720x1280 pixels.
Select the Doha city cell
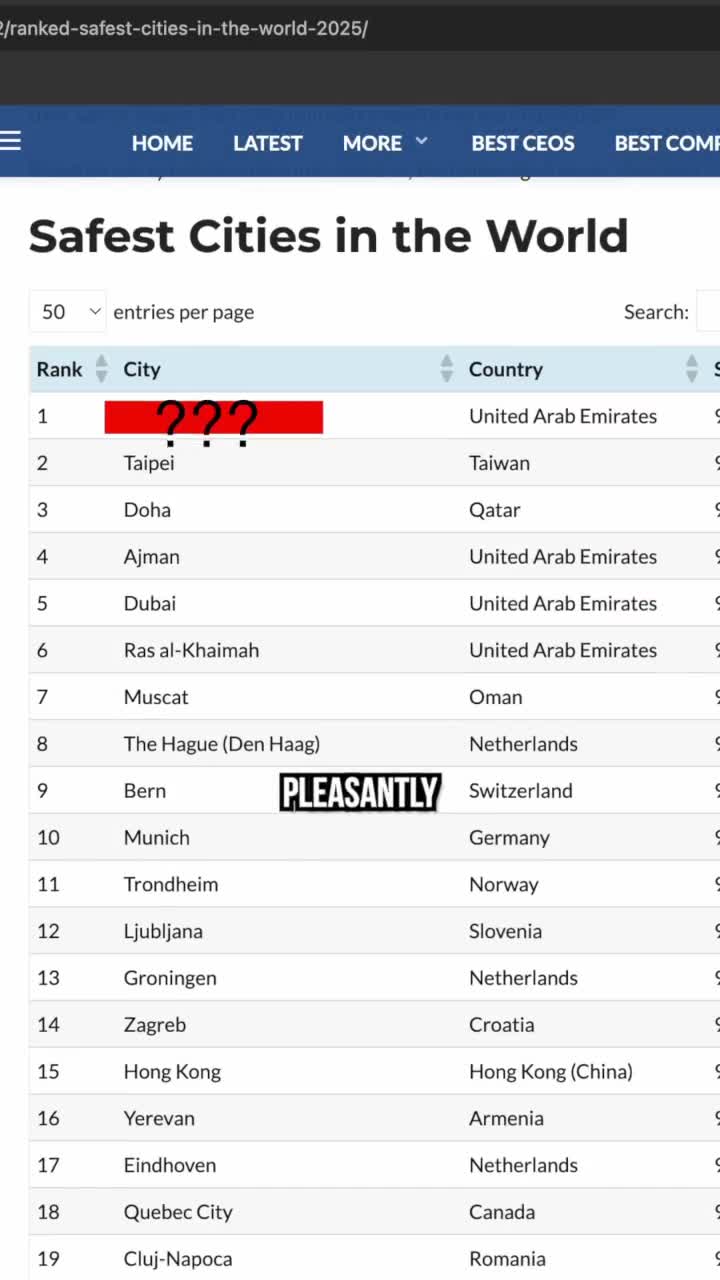click(x=147, y=510)
